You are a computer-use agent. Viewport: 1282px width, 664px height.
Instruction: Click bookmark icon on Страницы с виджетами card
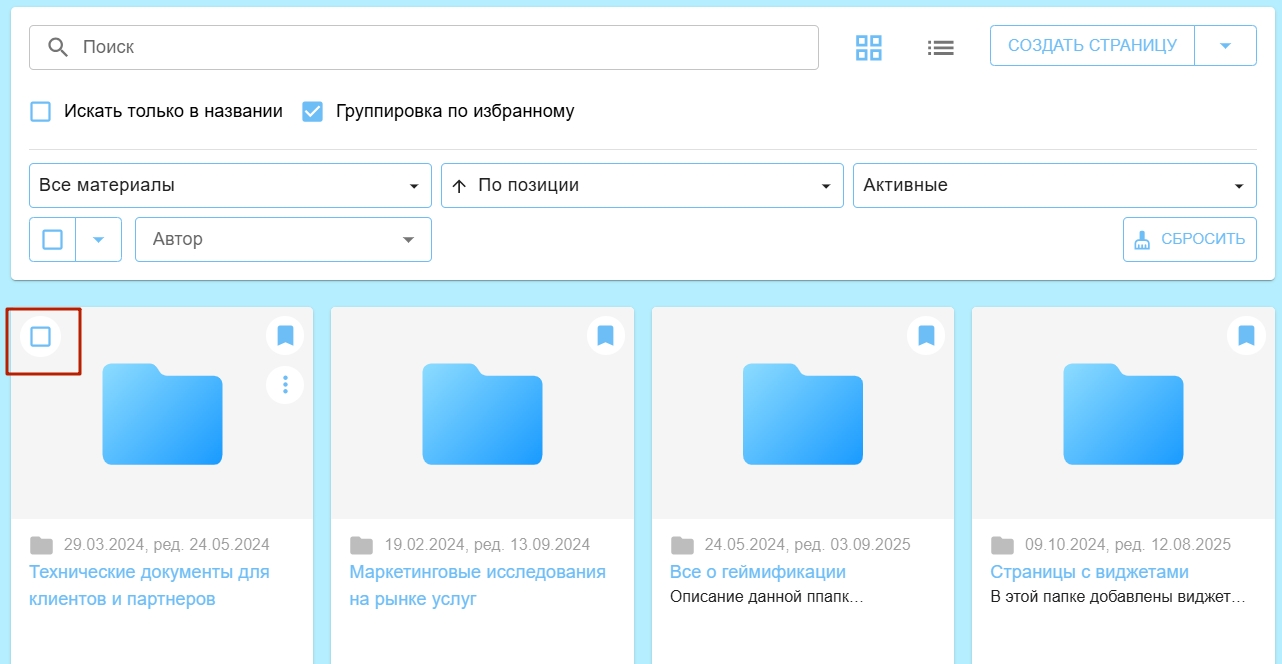click(x=1246, y=335)
